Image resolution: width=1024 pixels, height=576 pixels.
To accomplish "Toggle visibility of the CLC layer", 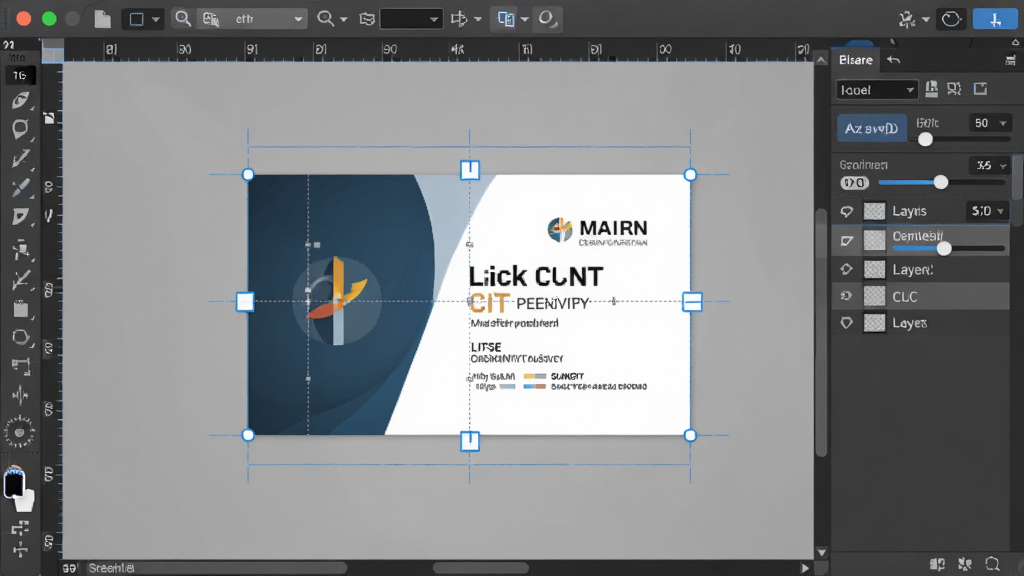I will 846,296.
